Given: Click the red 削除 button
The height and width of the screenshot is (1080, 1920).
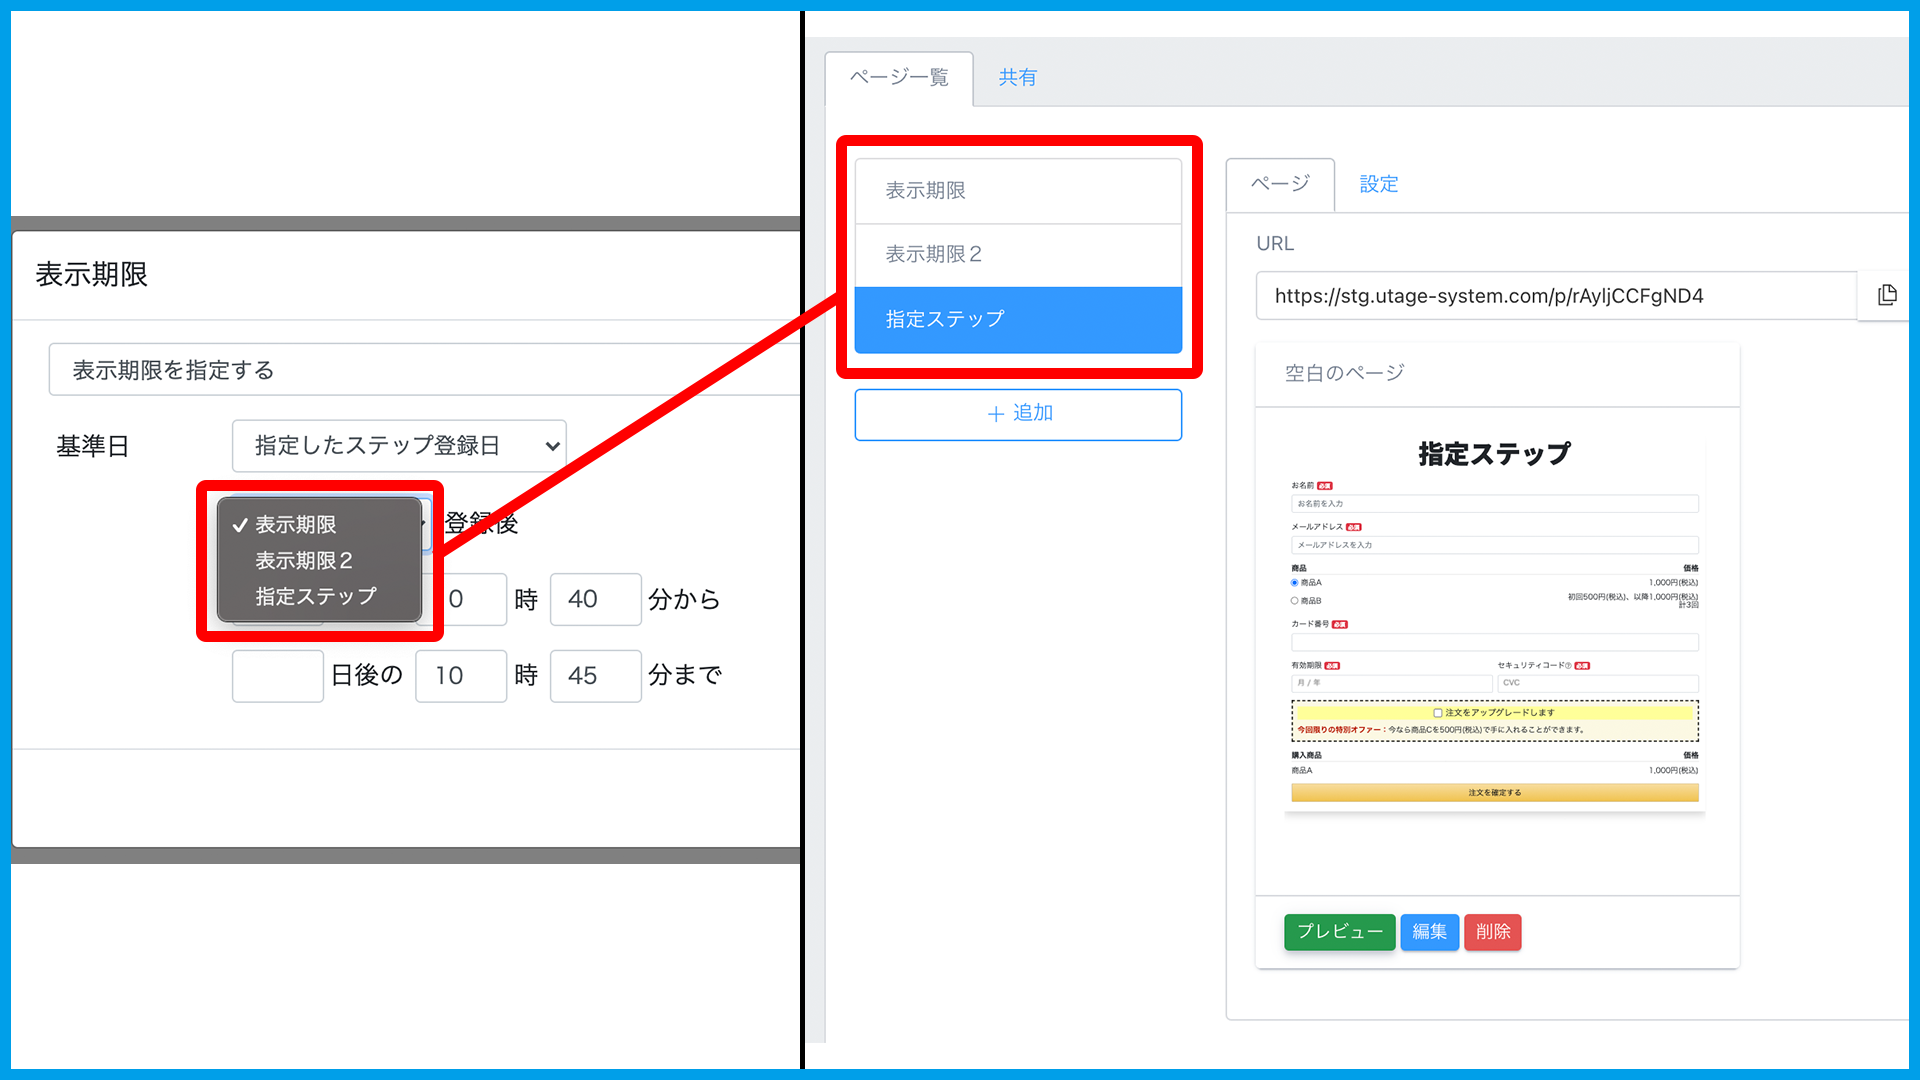Looking at the screenshot, I should coord(1492,932).
